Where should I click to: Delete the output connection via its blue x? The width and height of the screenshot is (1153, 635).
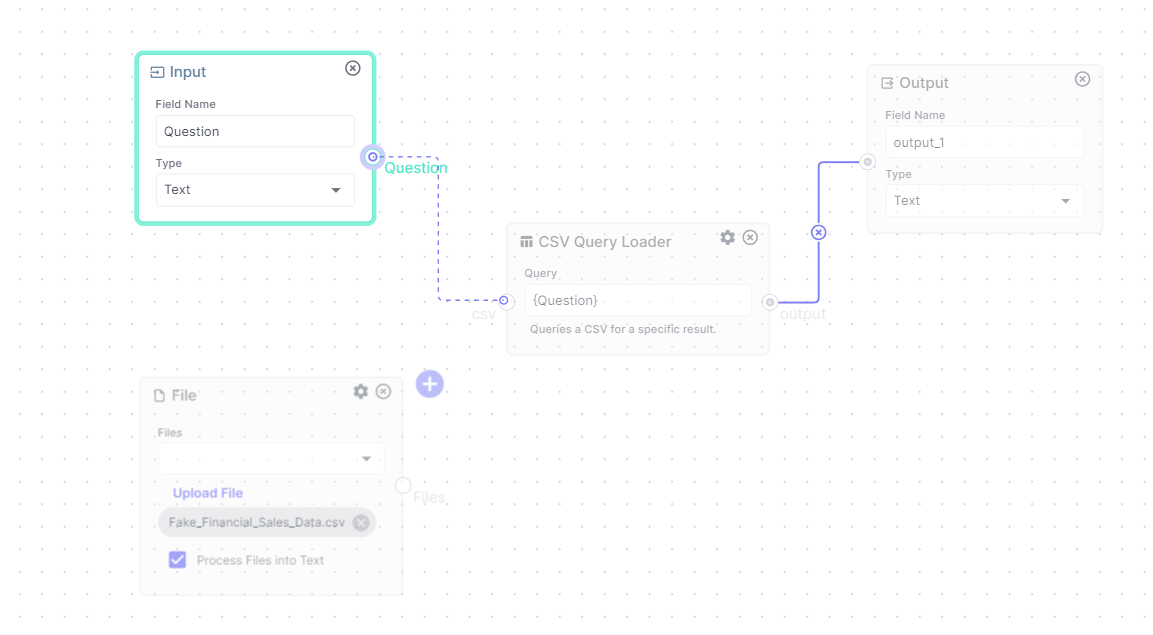tap(818, 232)
